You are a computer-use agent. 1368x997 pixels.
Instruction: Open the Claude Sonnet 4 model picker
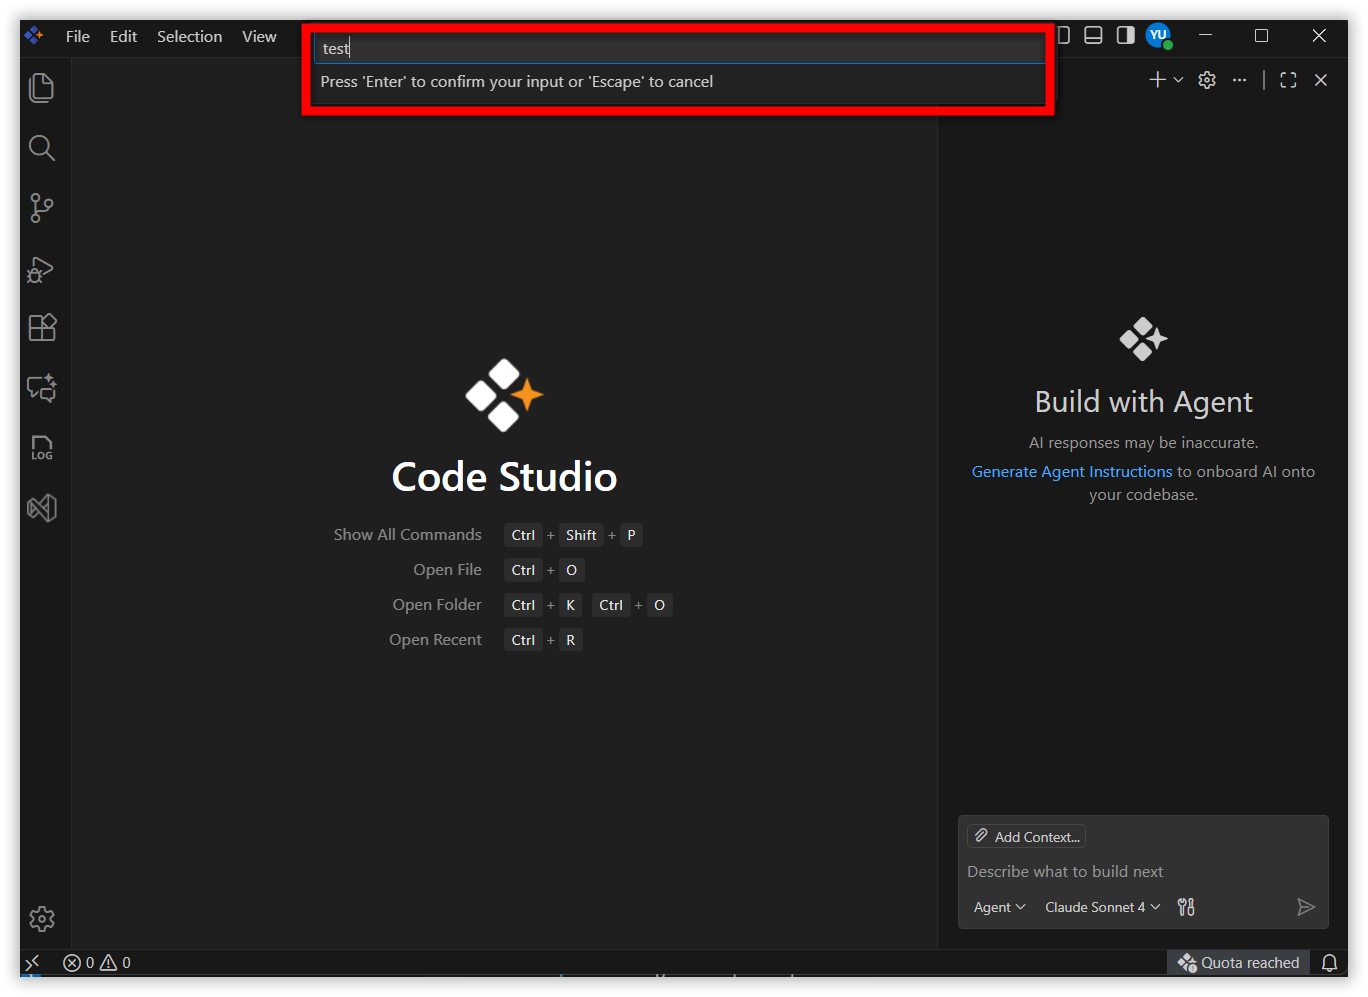click(x=1102, y=907)
